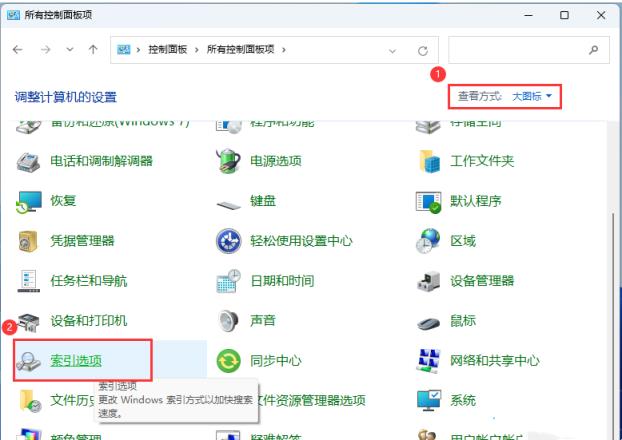The height and width of the screenshot is (440, 622).
Task: Go up one level with up arrow
Action: coord(93,50)
